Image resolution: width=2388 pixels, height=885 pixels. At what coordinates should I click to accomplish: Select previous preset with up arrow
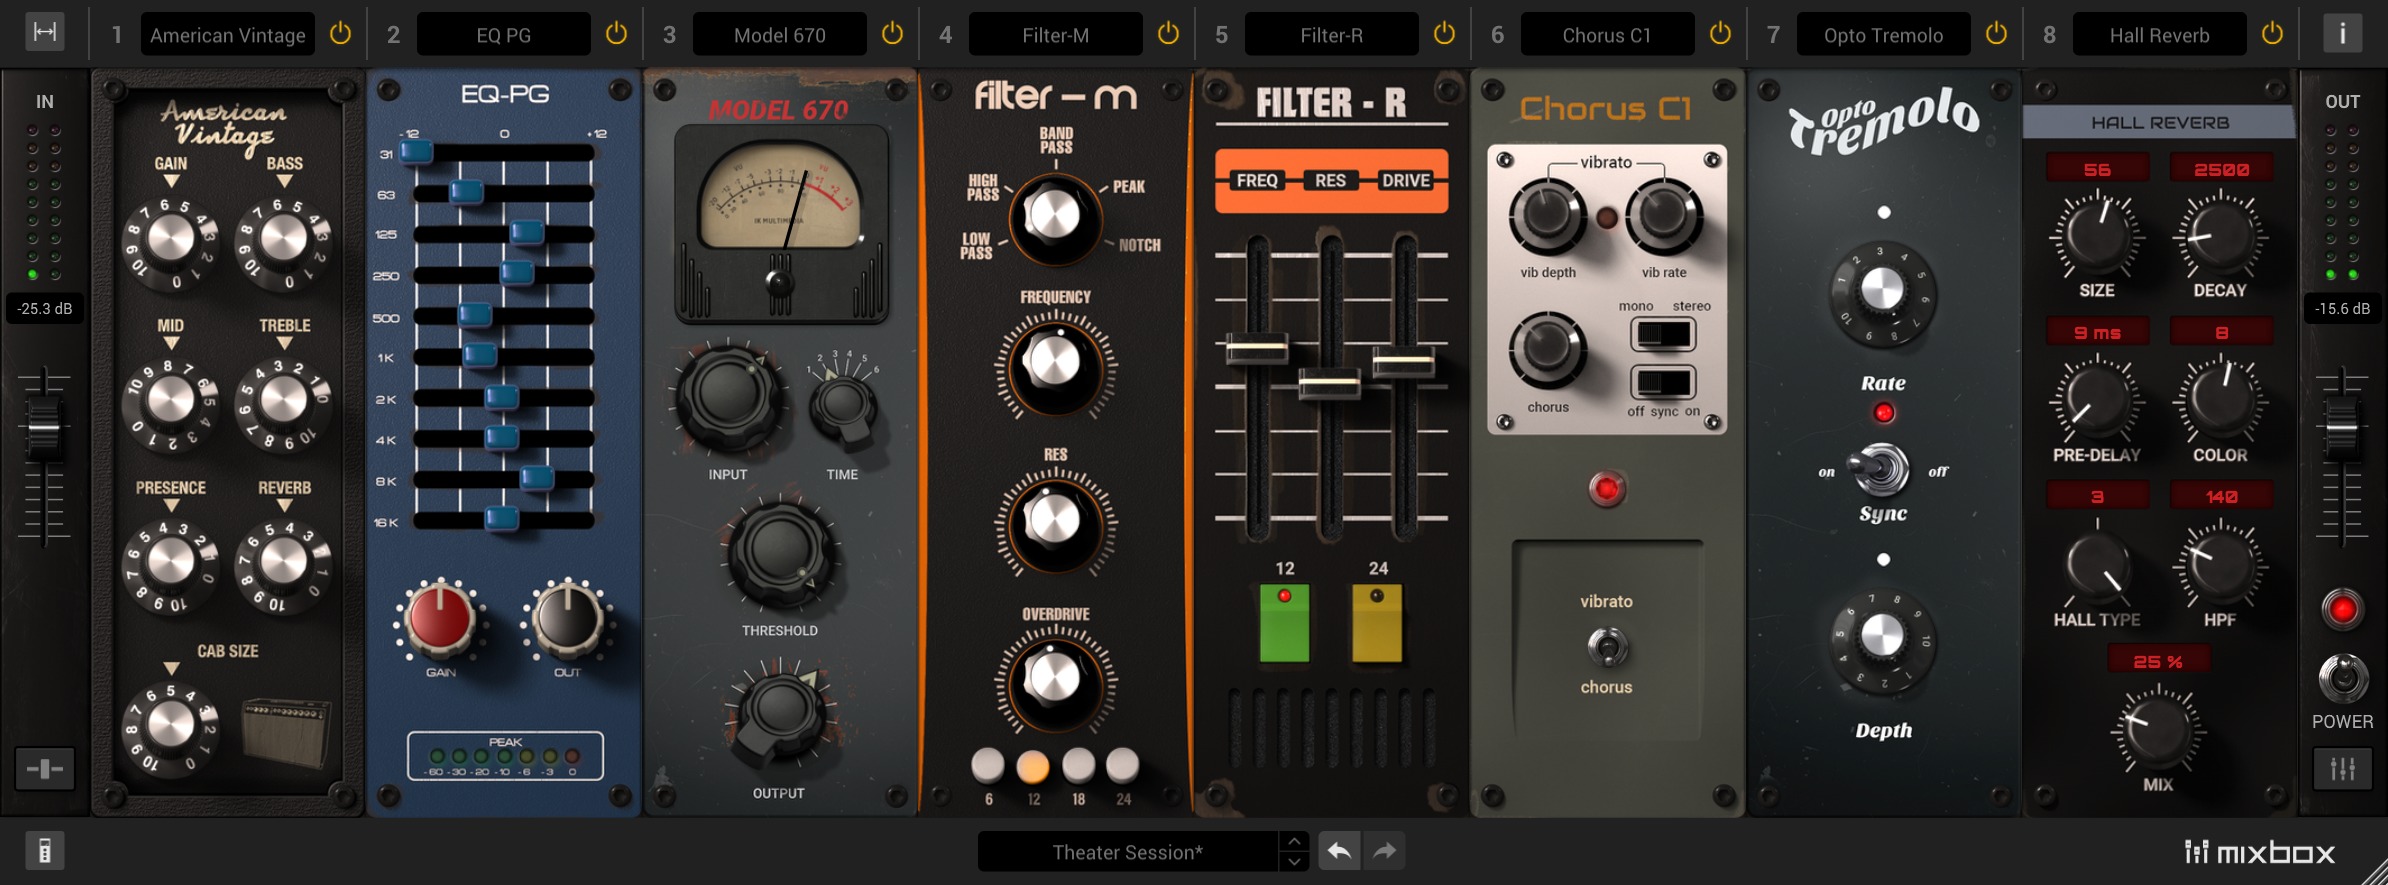[1294, 841]
